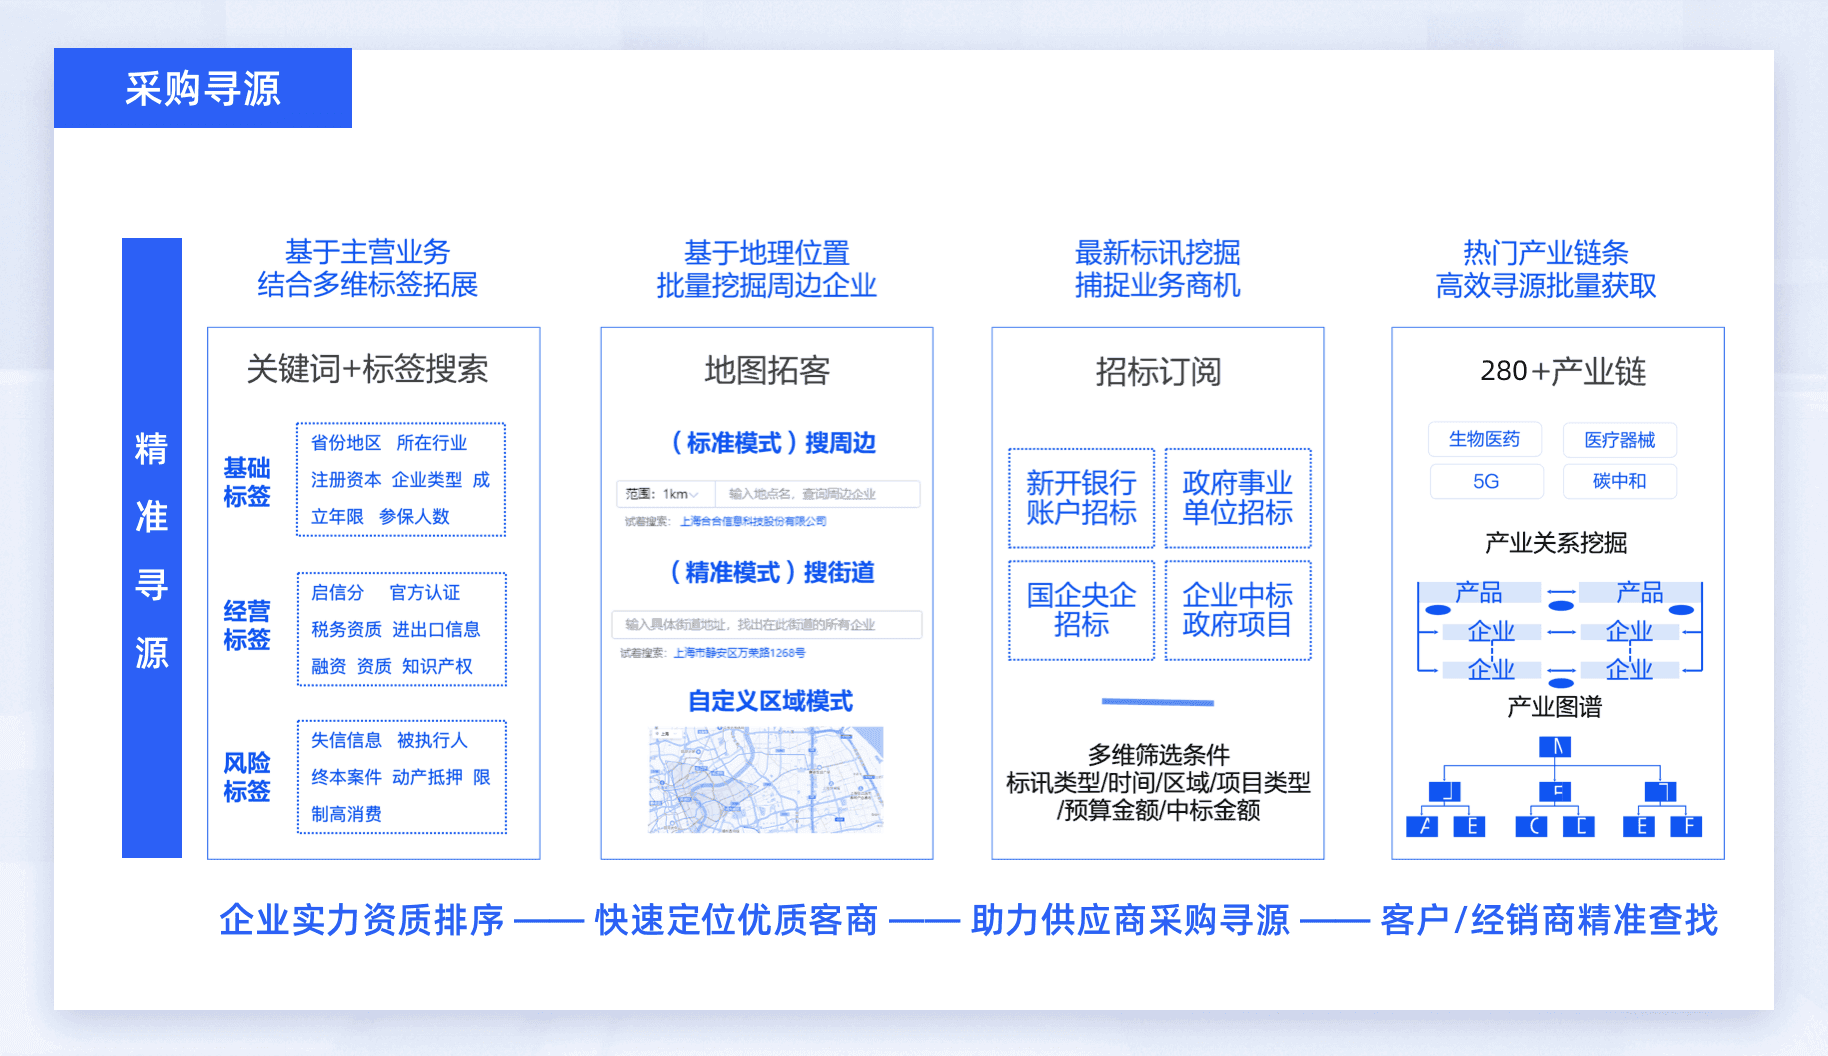Select the 生物医药 industry chain tag
Viewport: 1828px width, 1056px height.
point(1485,439)
